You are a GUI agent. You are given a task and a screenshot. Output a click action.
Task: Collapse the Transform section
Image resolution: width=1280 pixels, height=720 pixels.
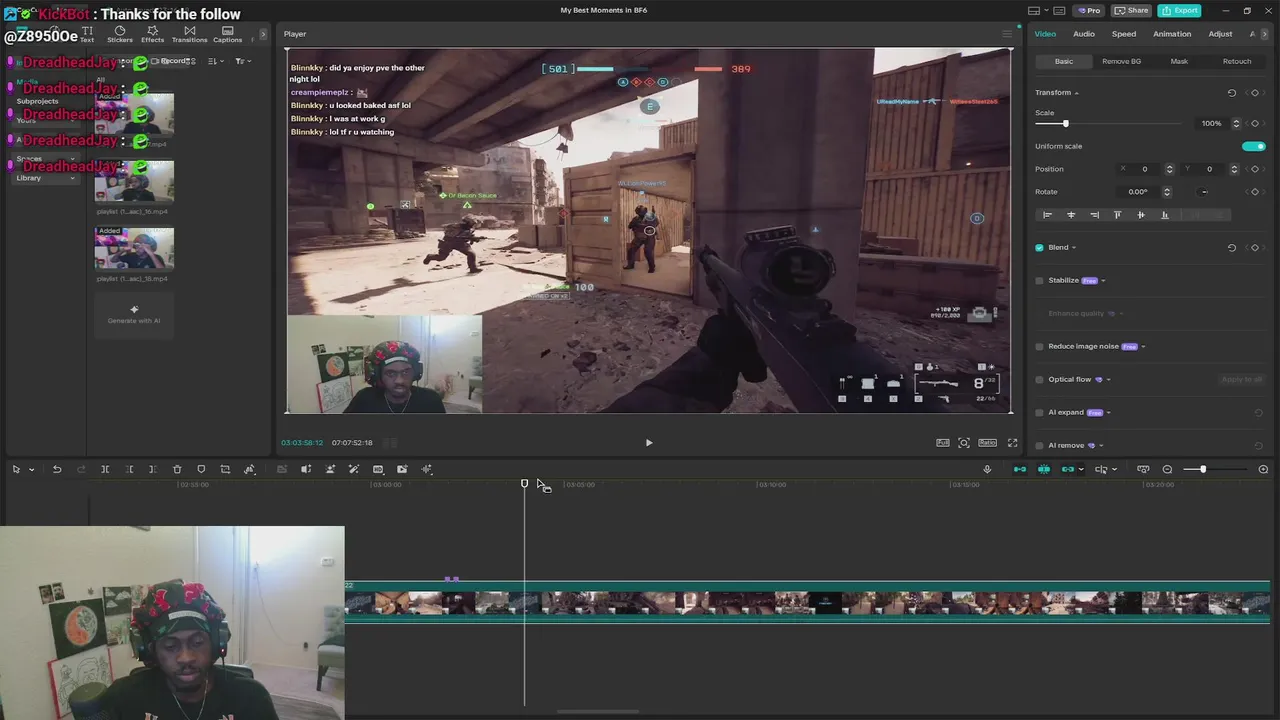(1076, 93)
